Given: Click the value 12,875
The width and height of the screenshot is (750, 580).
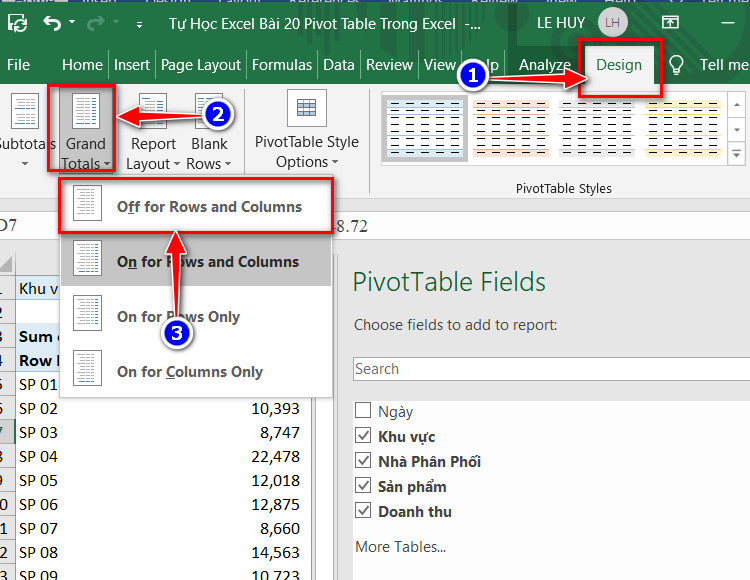Looking at the screenshot, I should tap(276, 504).
